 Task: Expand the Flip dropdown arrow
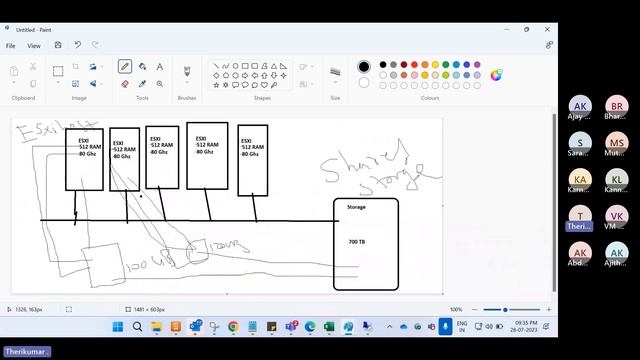click(102, 84)
